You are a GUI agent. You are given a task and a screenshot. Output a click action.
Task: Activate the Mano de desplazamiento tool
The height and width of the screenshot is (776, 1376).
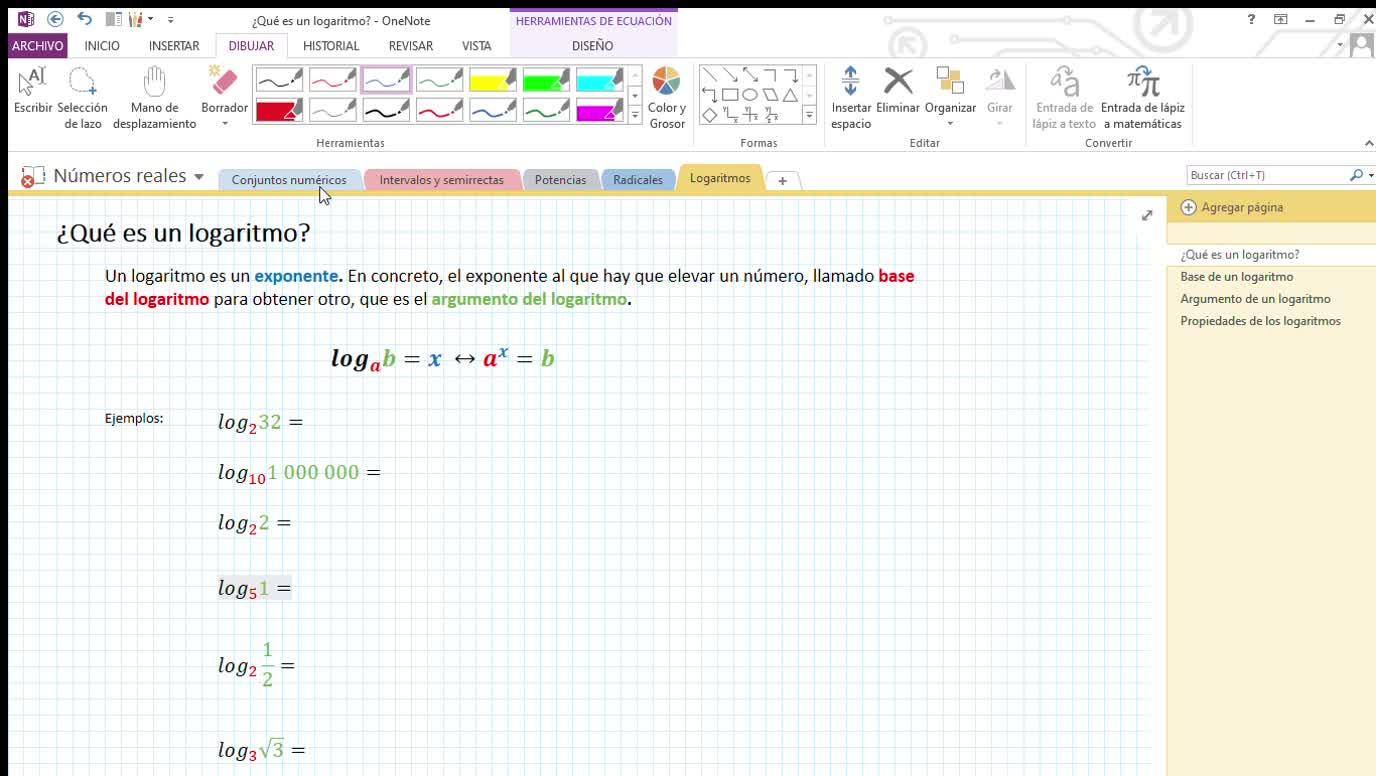coord(154,97)
